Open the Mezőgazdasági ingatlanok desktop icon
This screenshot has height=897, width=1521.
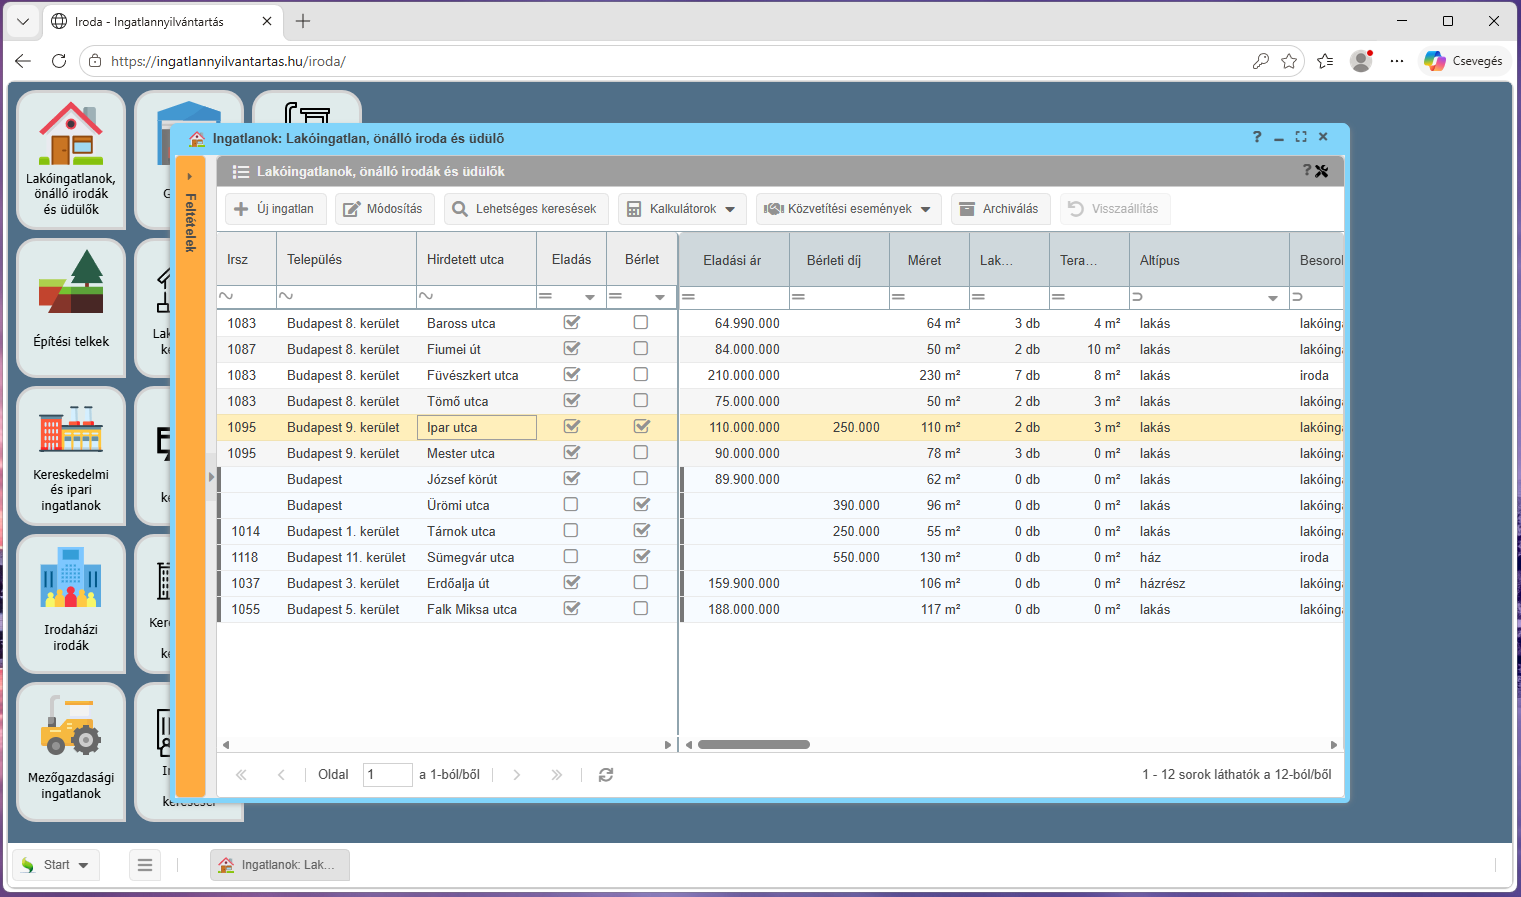coord(71,752)
